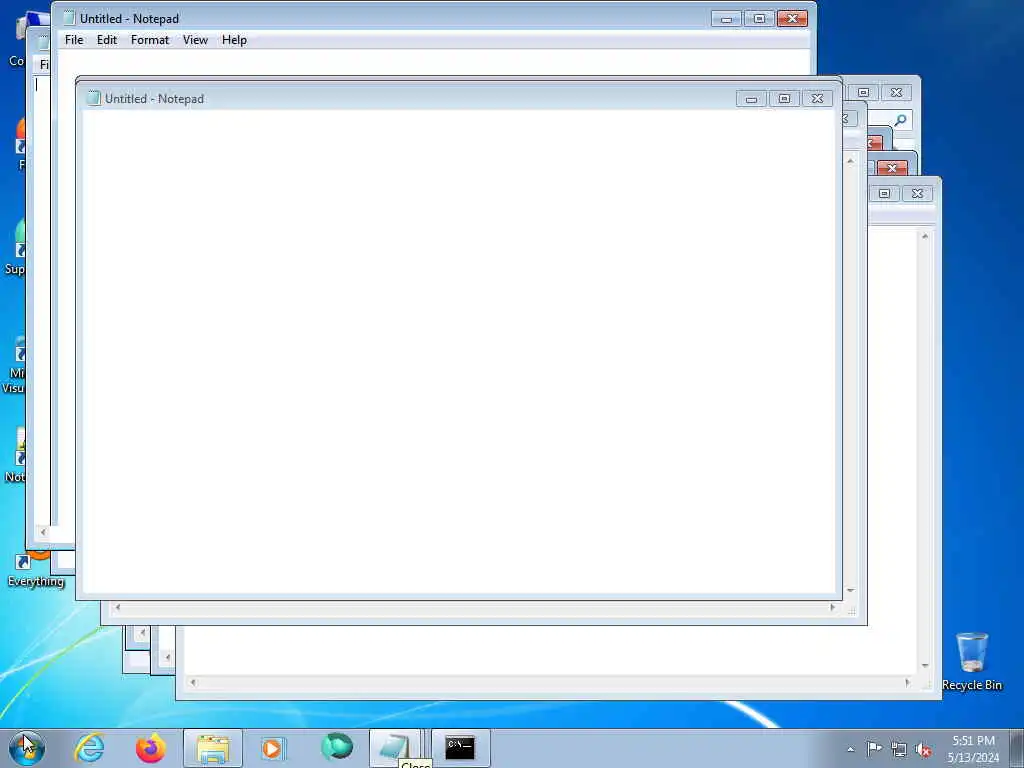The height and width of the screenshot is (768, 1024).
Task: Open the clock showing 5:51 PM
Action: tap(973, 748)
